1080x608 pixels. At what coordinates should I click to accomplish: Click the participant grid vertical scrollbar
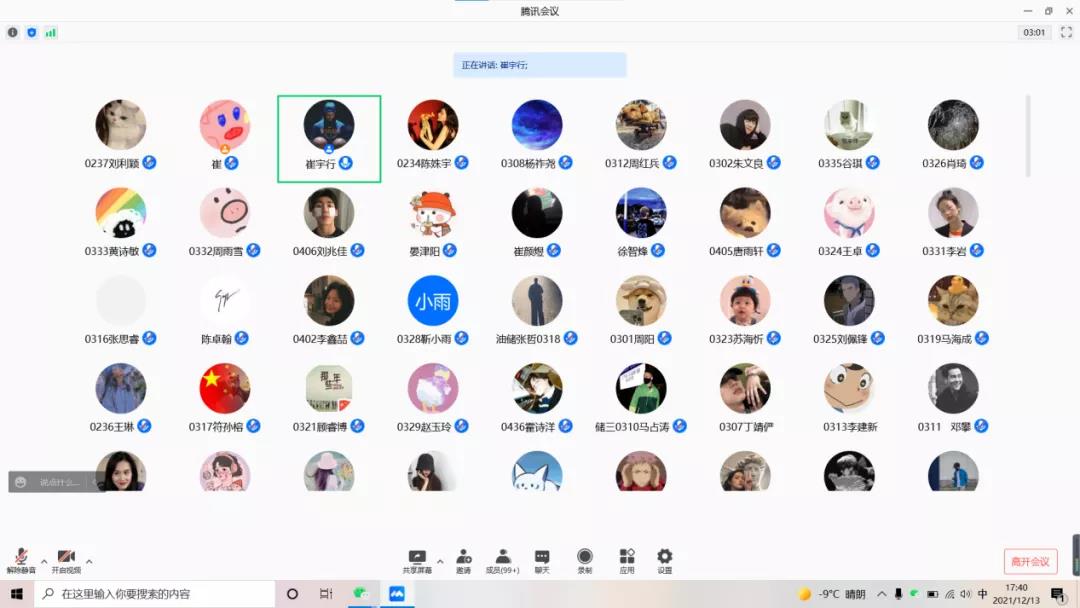(1028, 135)
